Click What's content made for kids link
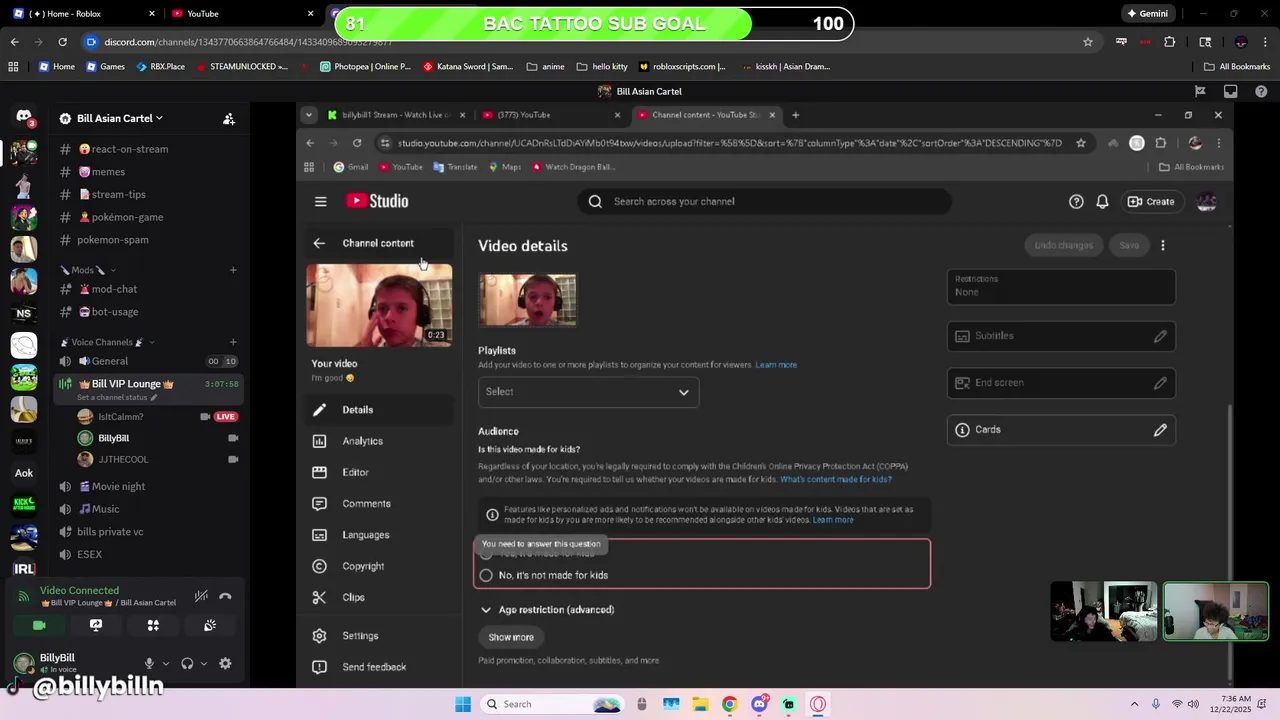 click(x=836, y=480)
